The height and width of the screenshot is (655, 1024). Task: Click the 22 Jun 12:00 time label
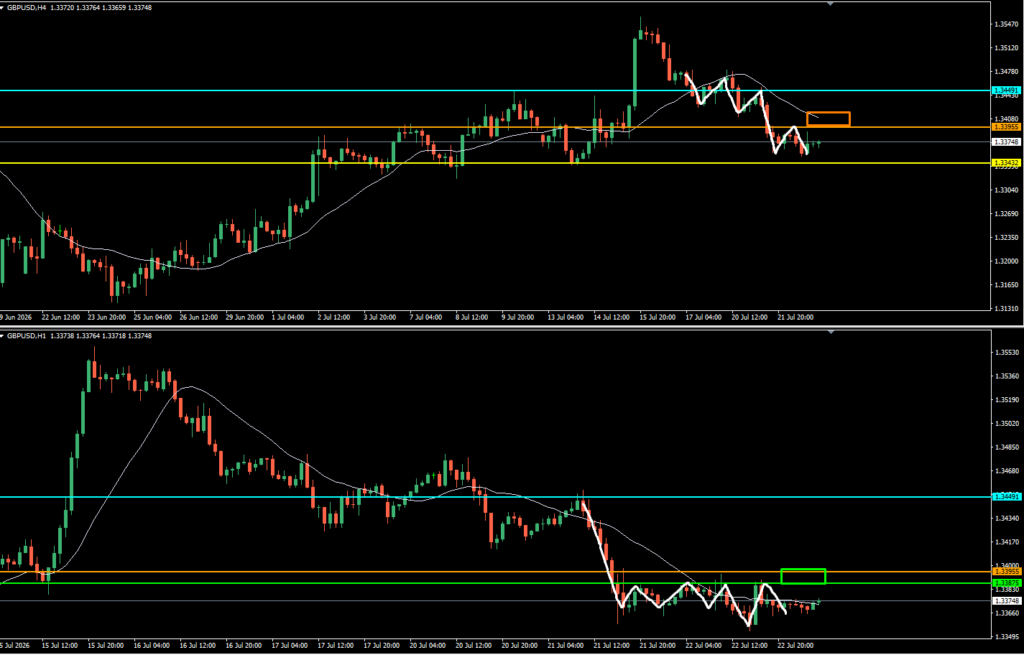click(x=60, y=317)
